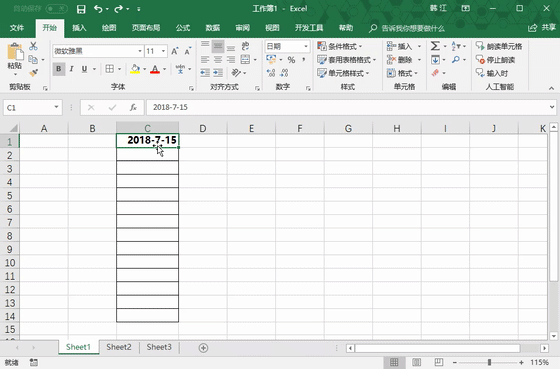Screen dimensions: 560x369
Task: Click the 共享 share button
Action: pyautogui.click(x=542, y=28)
